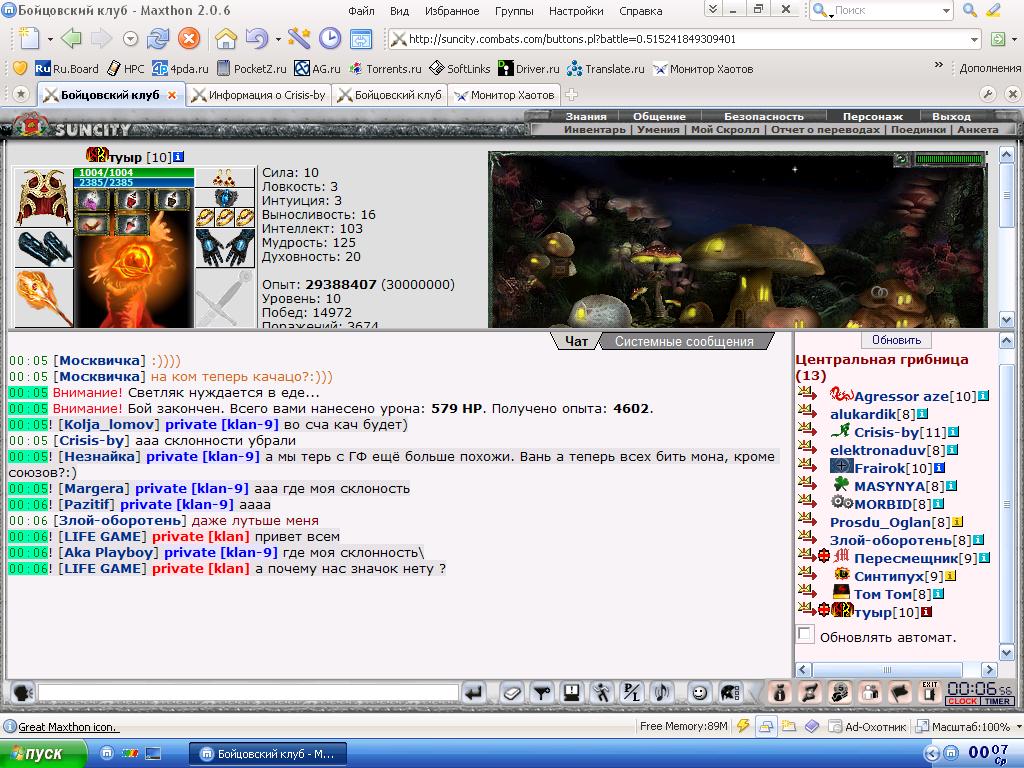
Task: Expand the zoom Масштаб:100% dropdown
Action: (1018, 726)
